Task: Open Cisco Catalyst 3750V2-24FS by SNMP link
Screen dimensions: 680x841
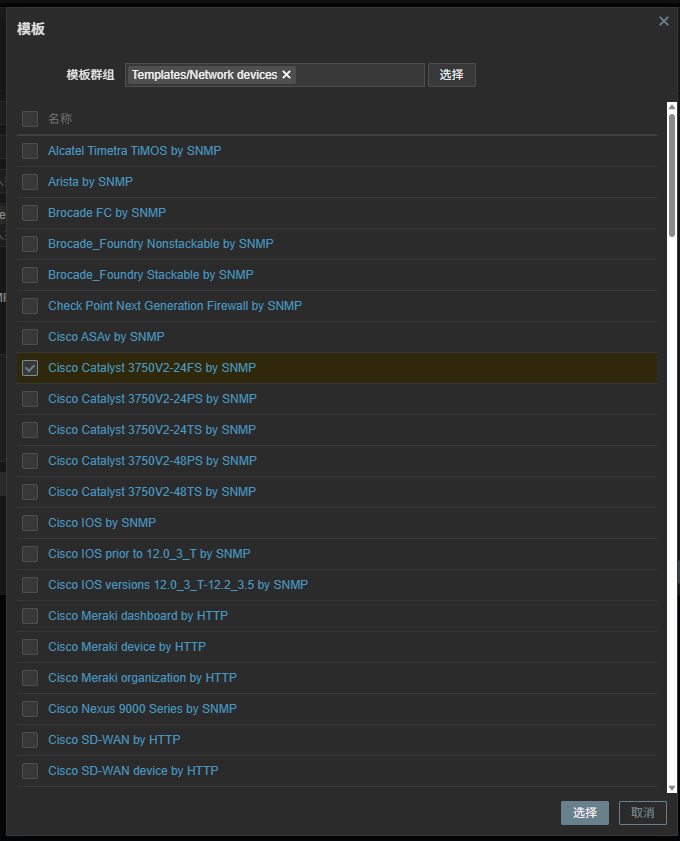Action: [152, 368]
